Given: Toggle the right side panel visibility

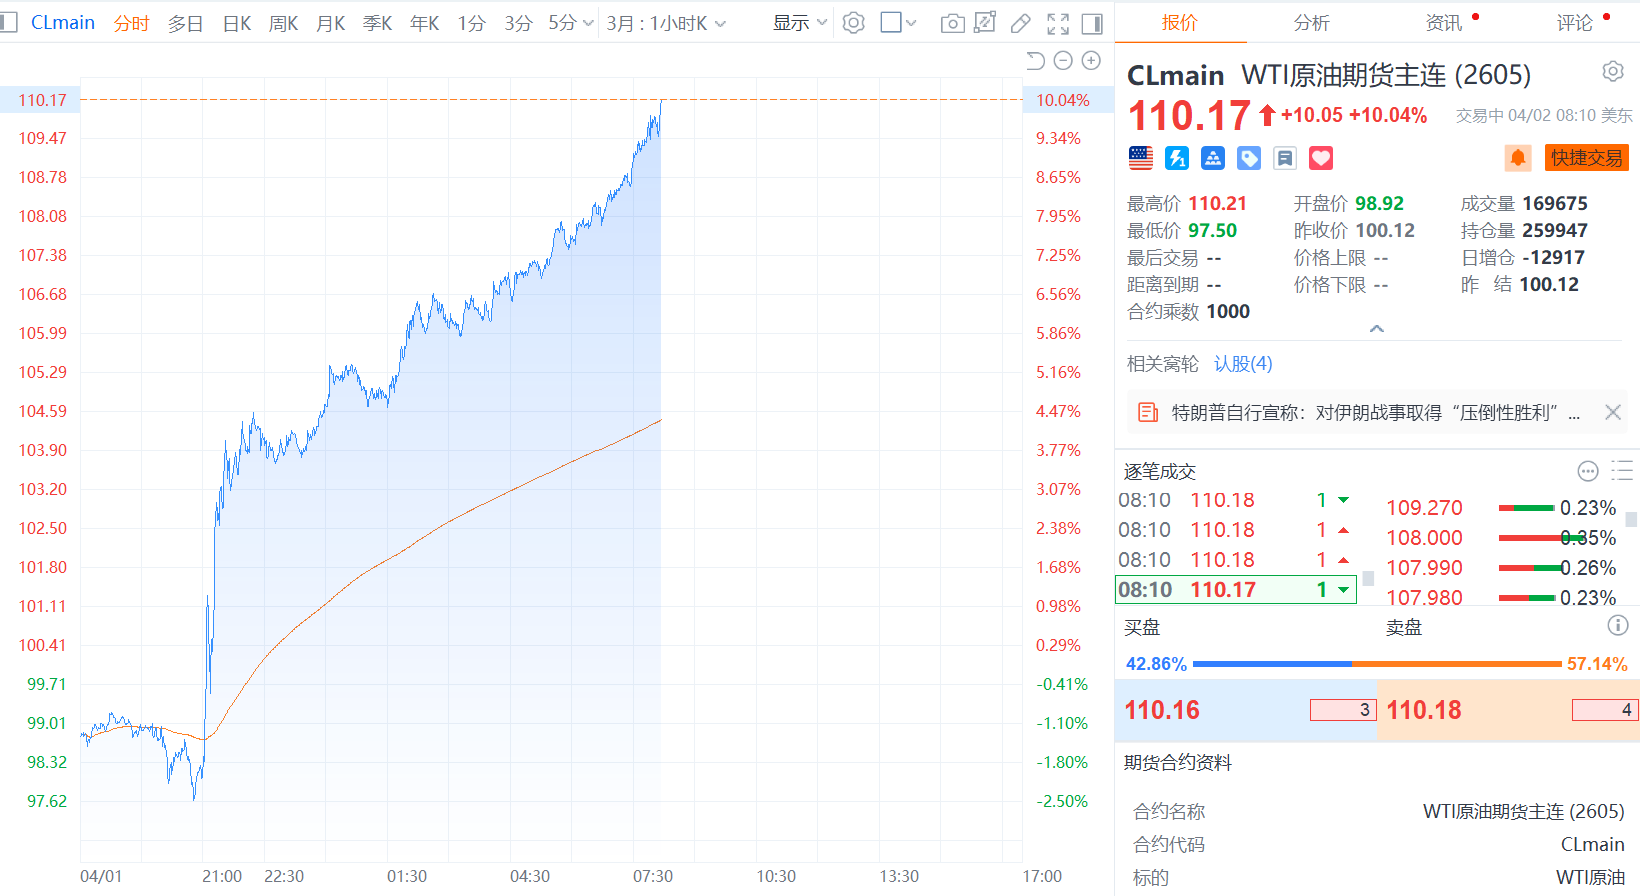Looking at the screenshot, I should point(1092,23).
